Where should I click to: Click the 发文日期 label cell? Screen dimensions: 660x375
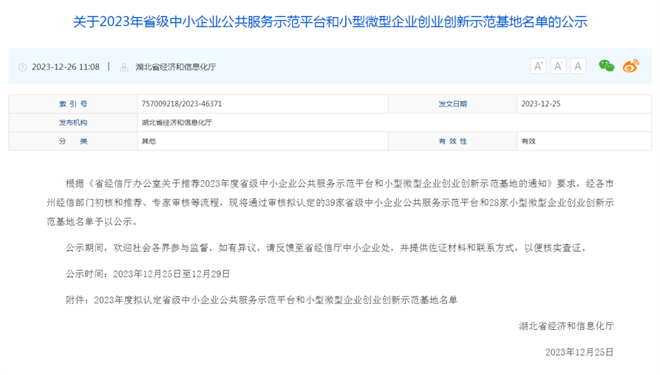(x=452, y=104)
